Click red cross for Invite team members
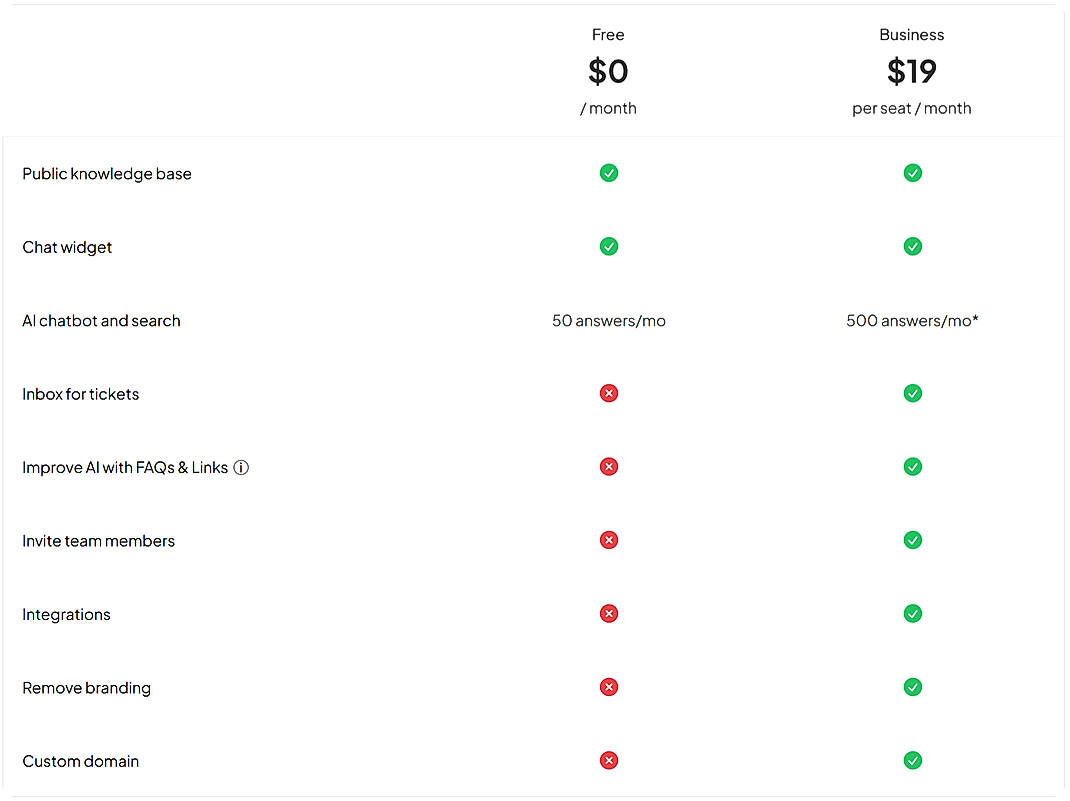 609,540
